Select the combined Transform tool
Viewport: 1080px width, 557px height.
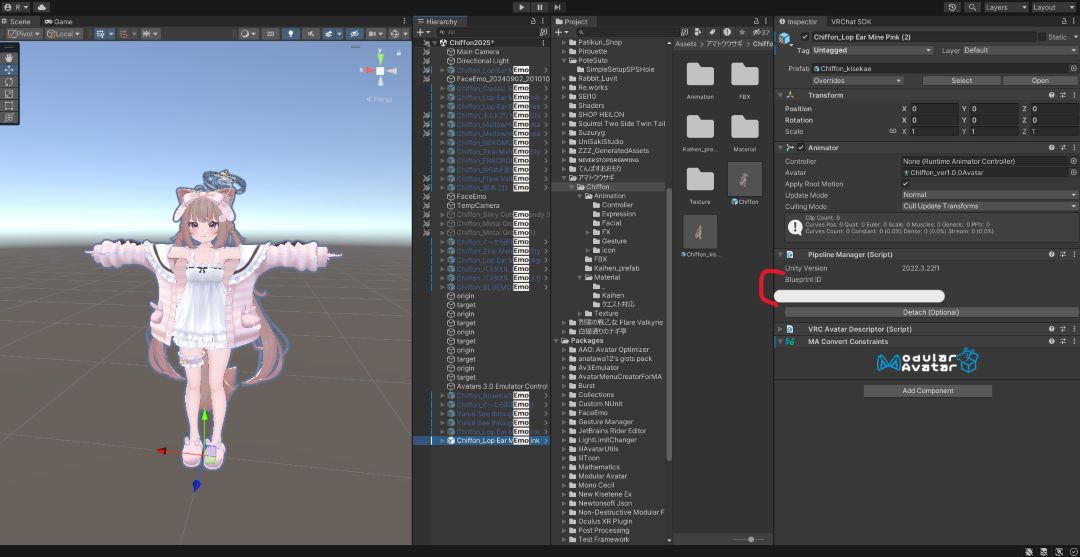click(x=9, y=118)
